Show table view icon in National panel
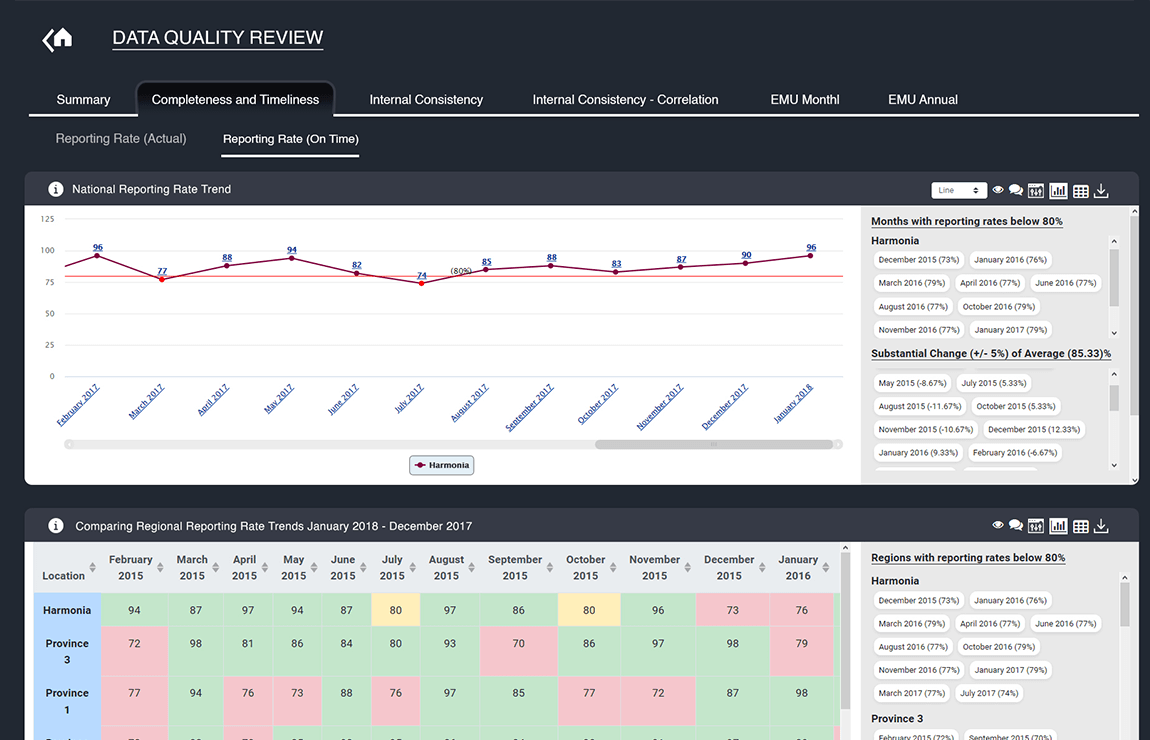 point(1080,191)
